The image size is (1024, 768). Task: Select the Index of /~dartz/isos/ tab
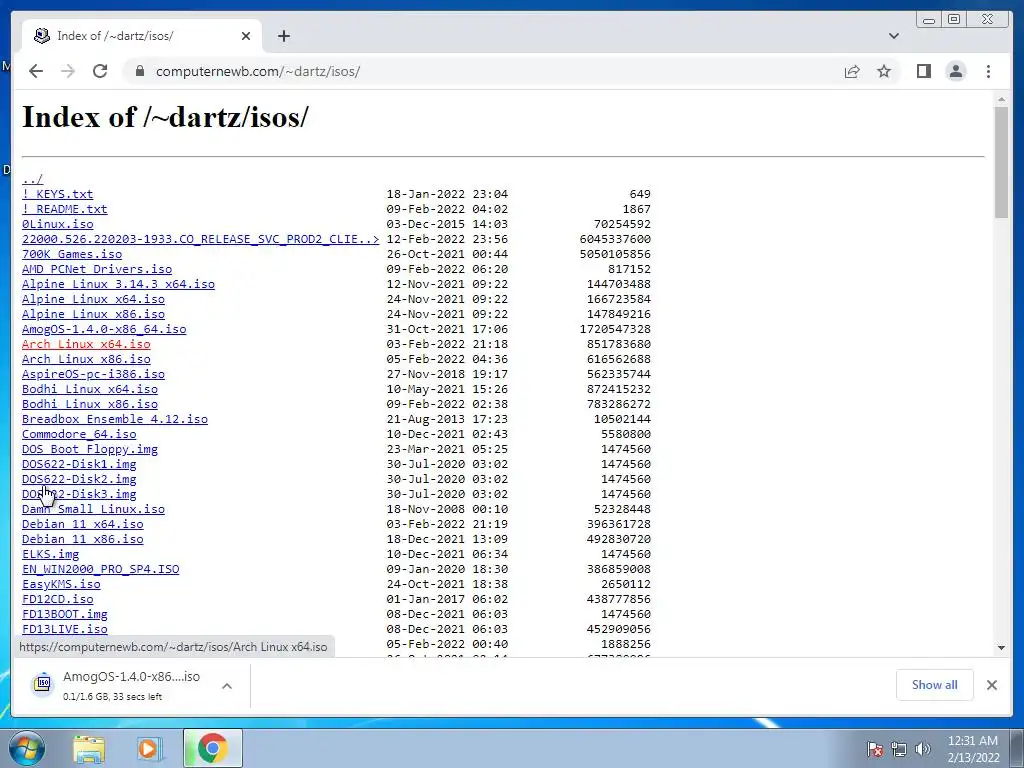[x=142, y=36]
